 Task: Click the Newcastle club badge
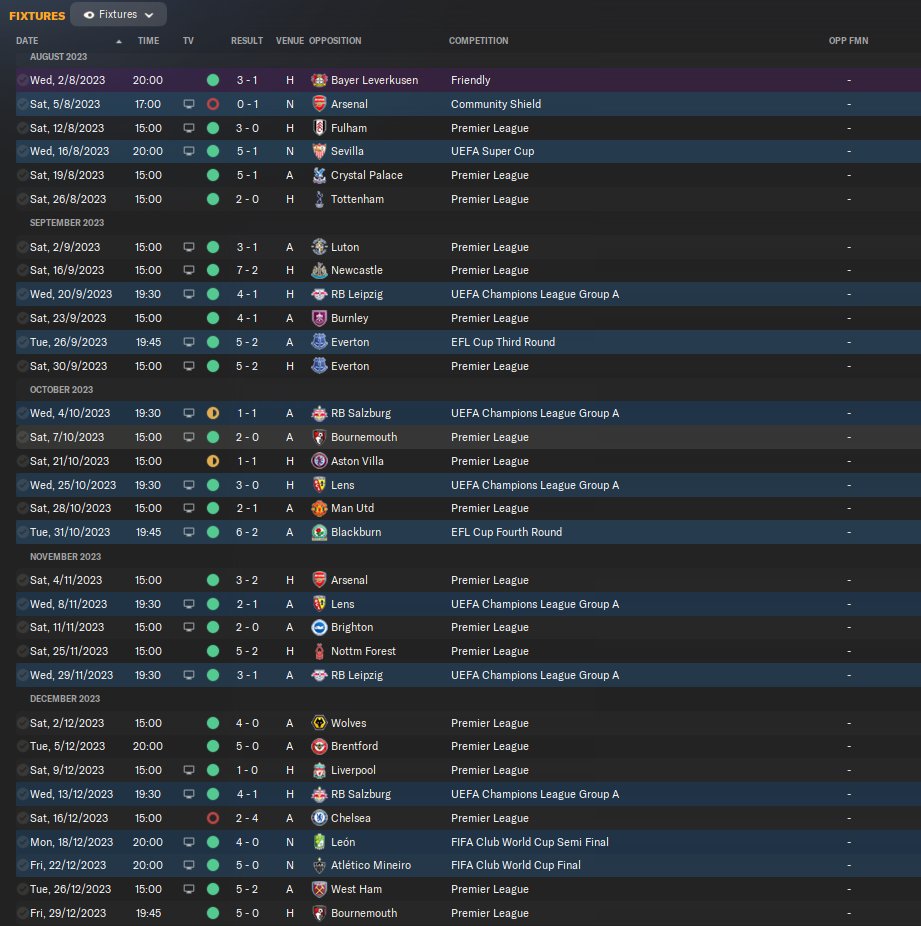pos(319,270)
